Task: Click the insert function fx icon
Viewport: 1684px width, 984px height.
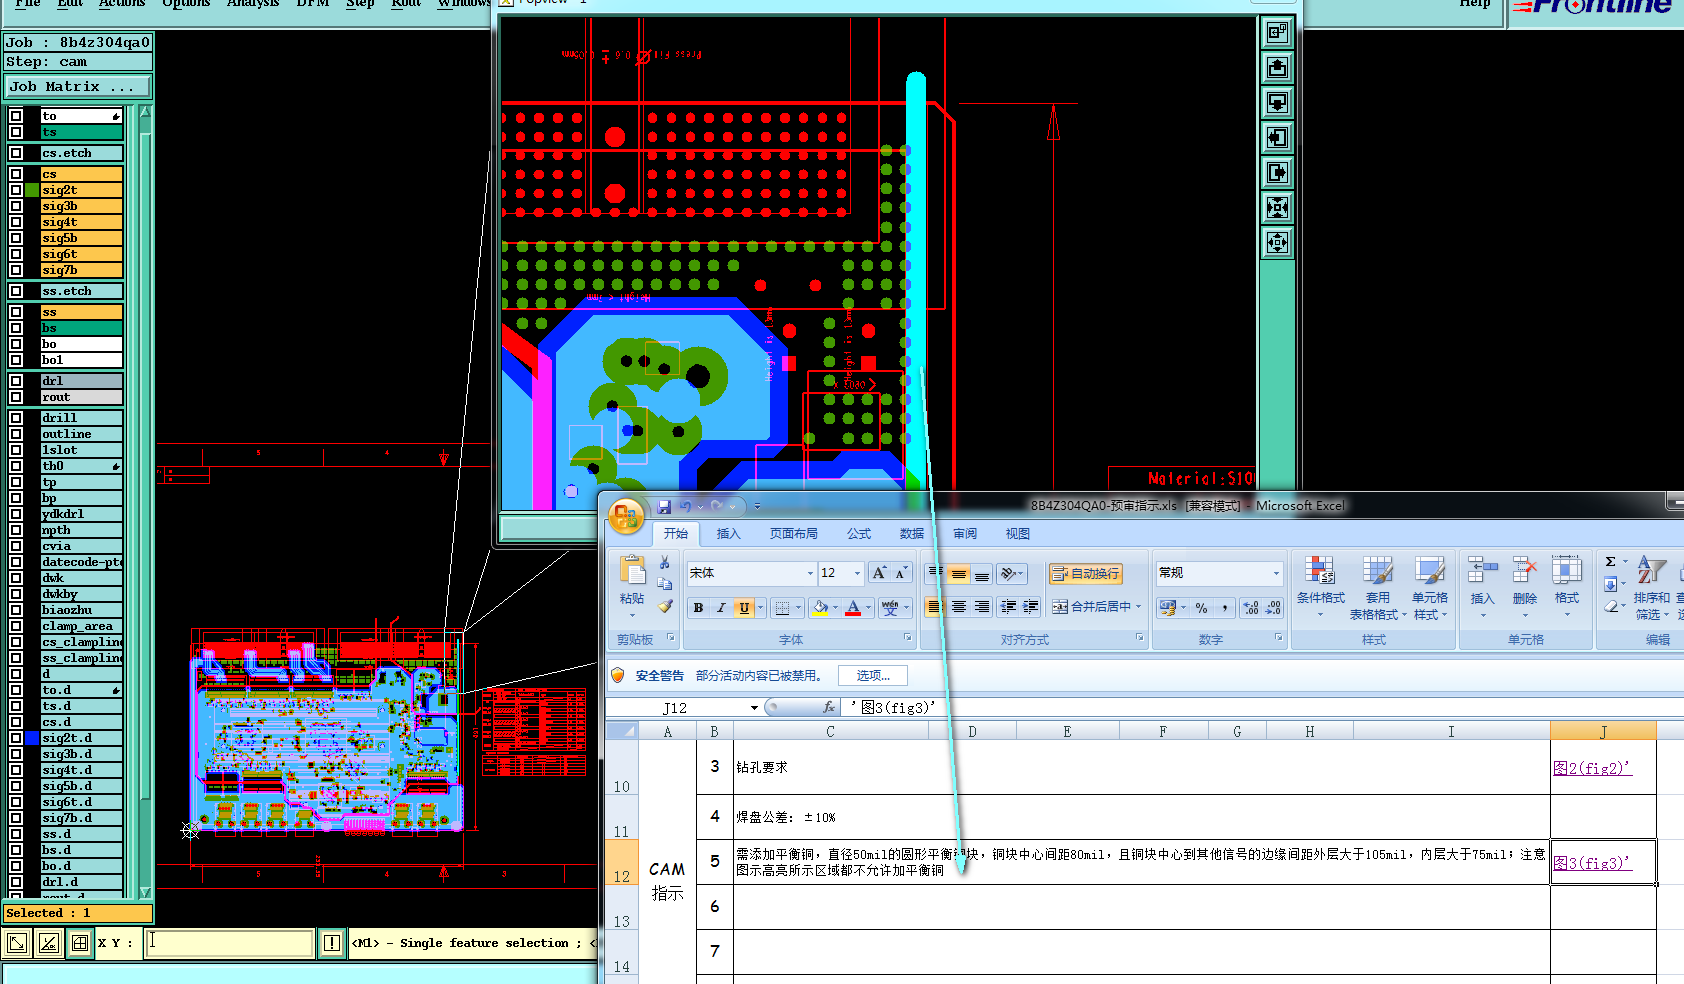Action: tap(828, 707)
